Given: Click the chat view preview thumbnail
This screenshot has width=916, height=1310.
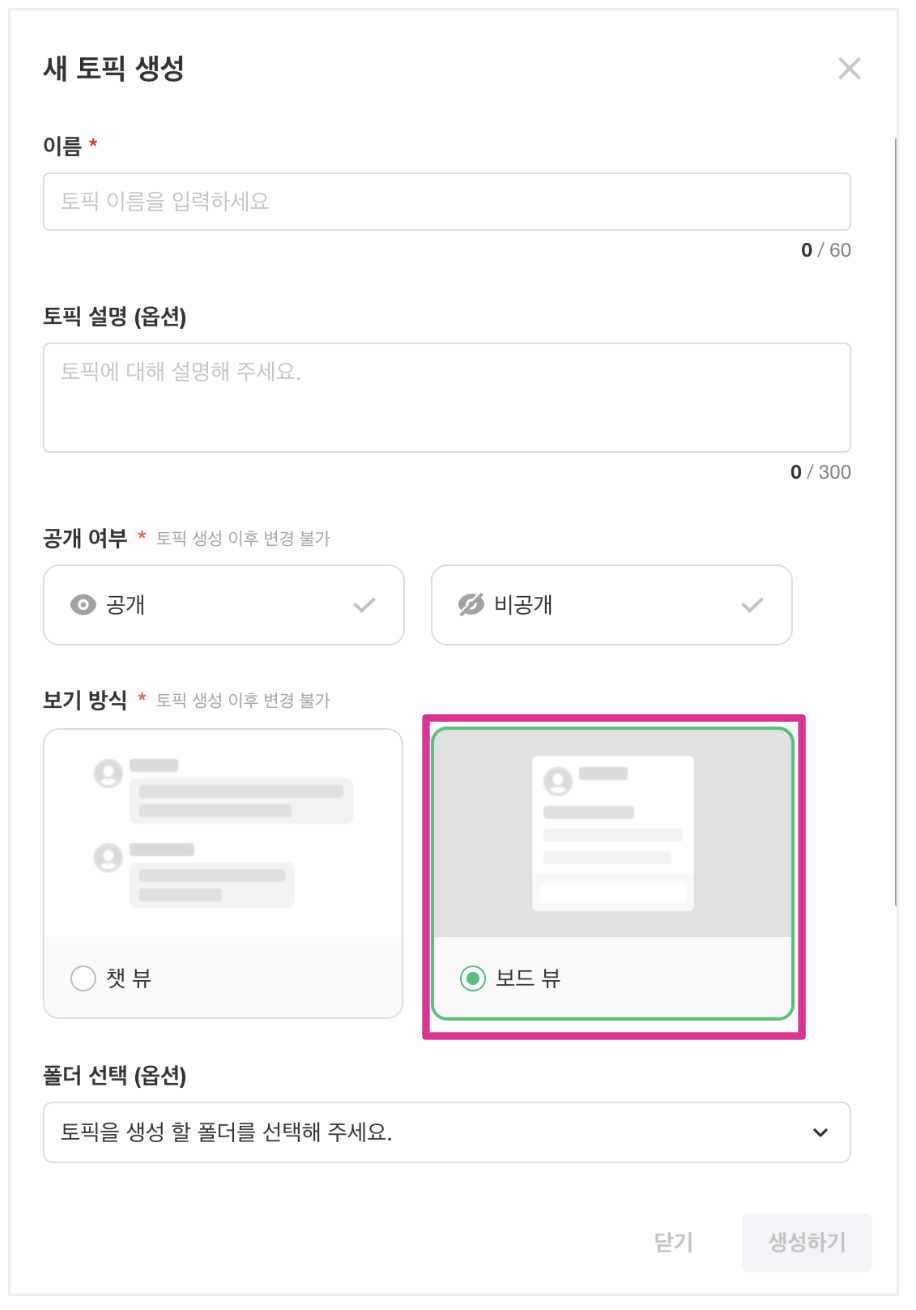Looking at the screenshot, I should click(x=223, y=833).
